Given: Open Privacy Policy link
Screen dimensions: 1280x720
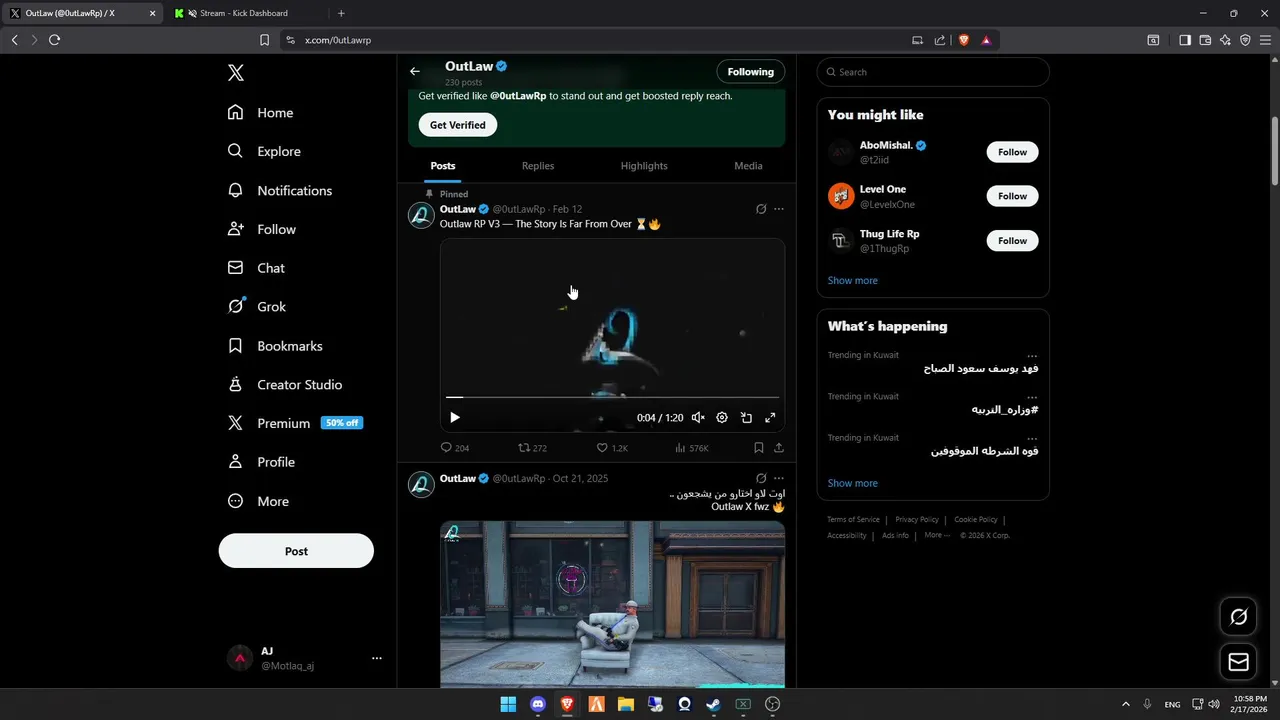Looking at the screenshot, I should (x=917, y=520).
